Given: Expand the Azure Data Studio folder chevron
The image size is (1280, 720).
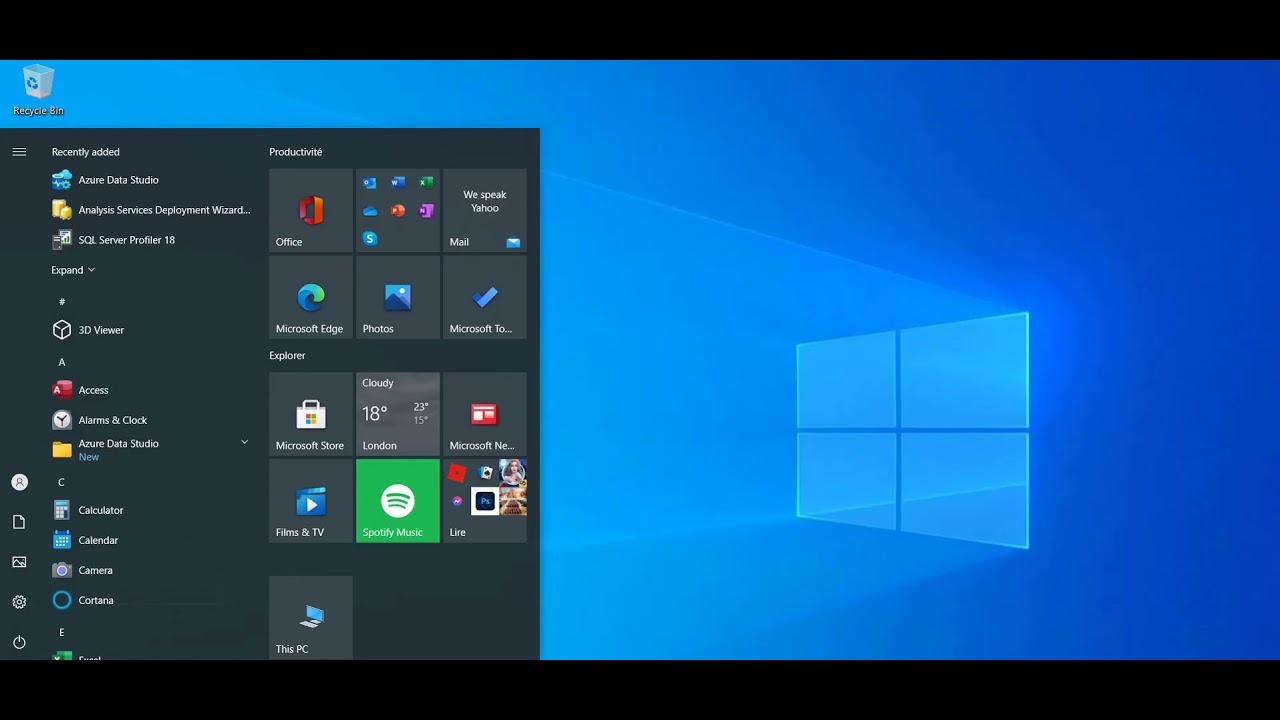Looking at the screenshot, I should point(244,442).
